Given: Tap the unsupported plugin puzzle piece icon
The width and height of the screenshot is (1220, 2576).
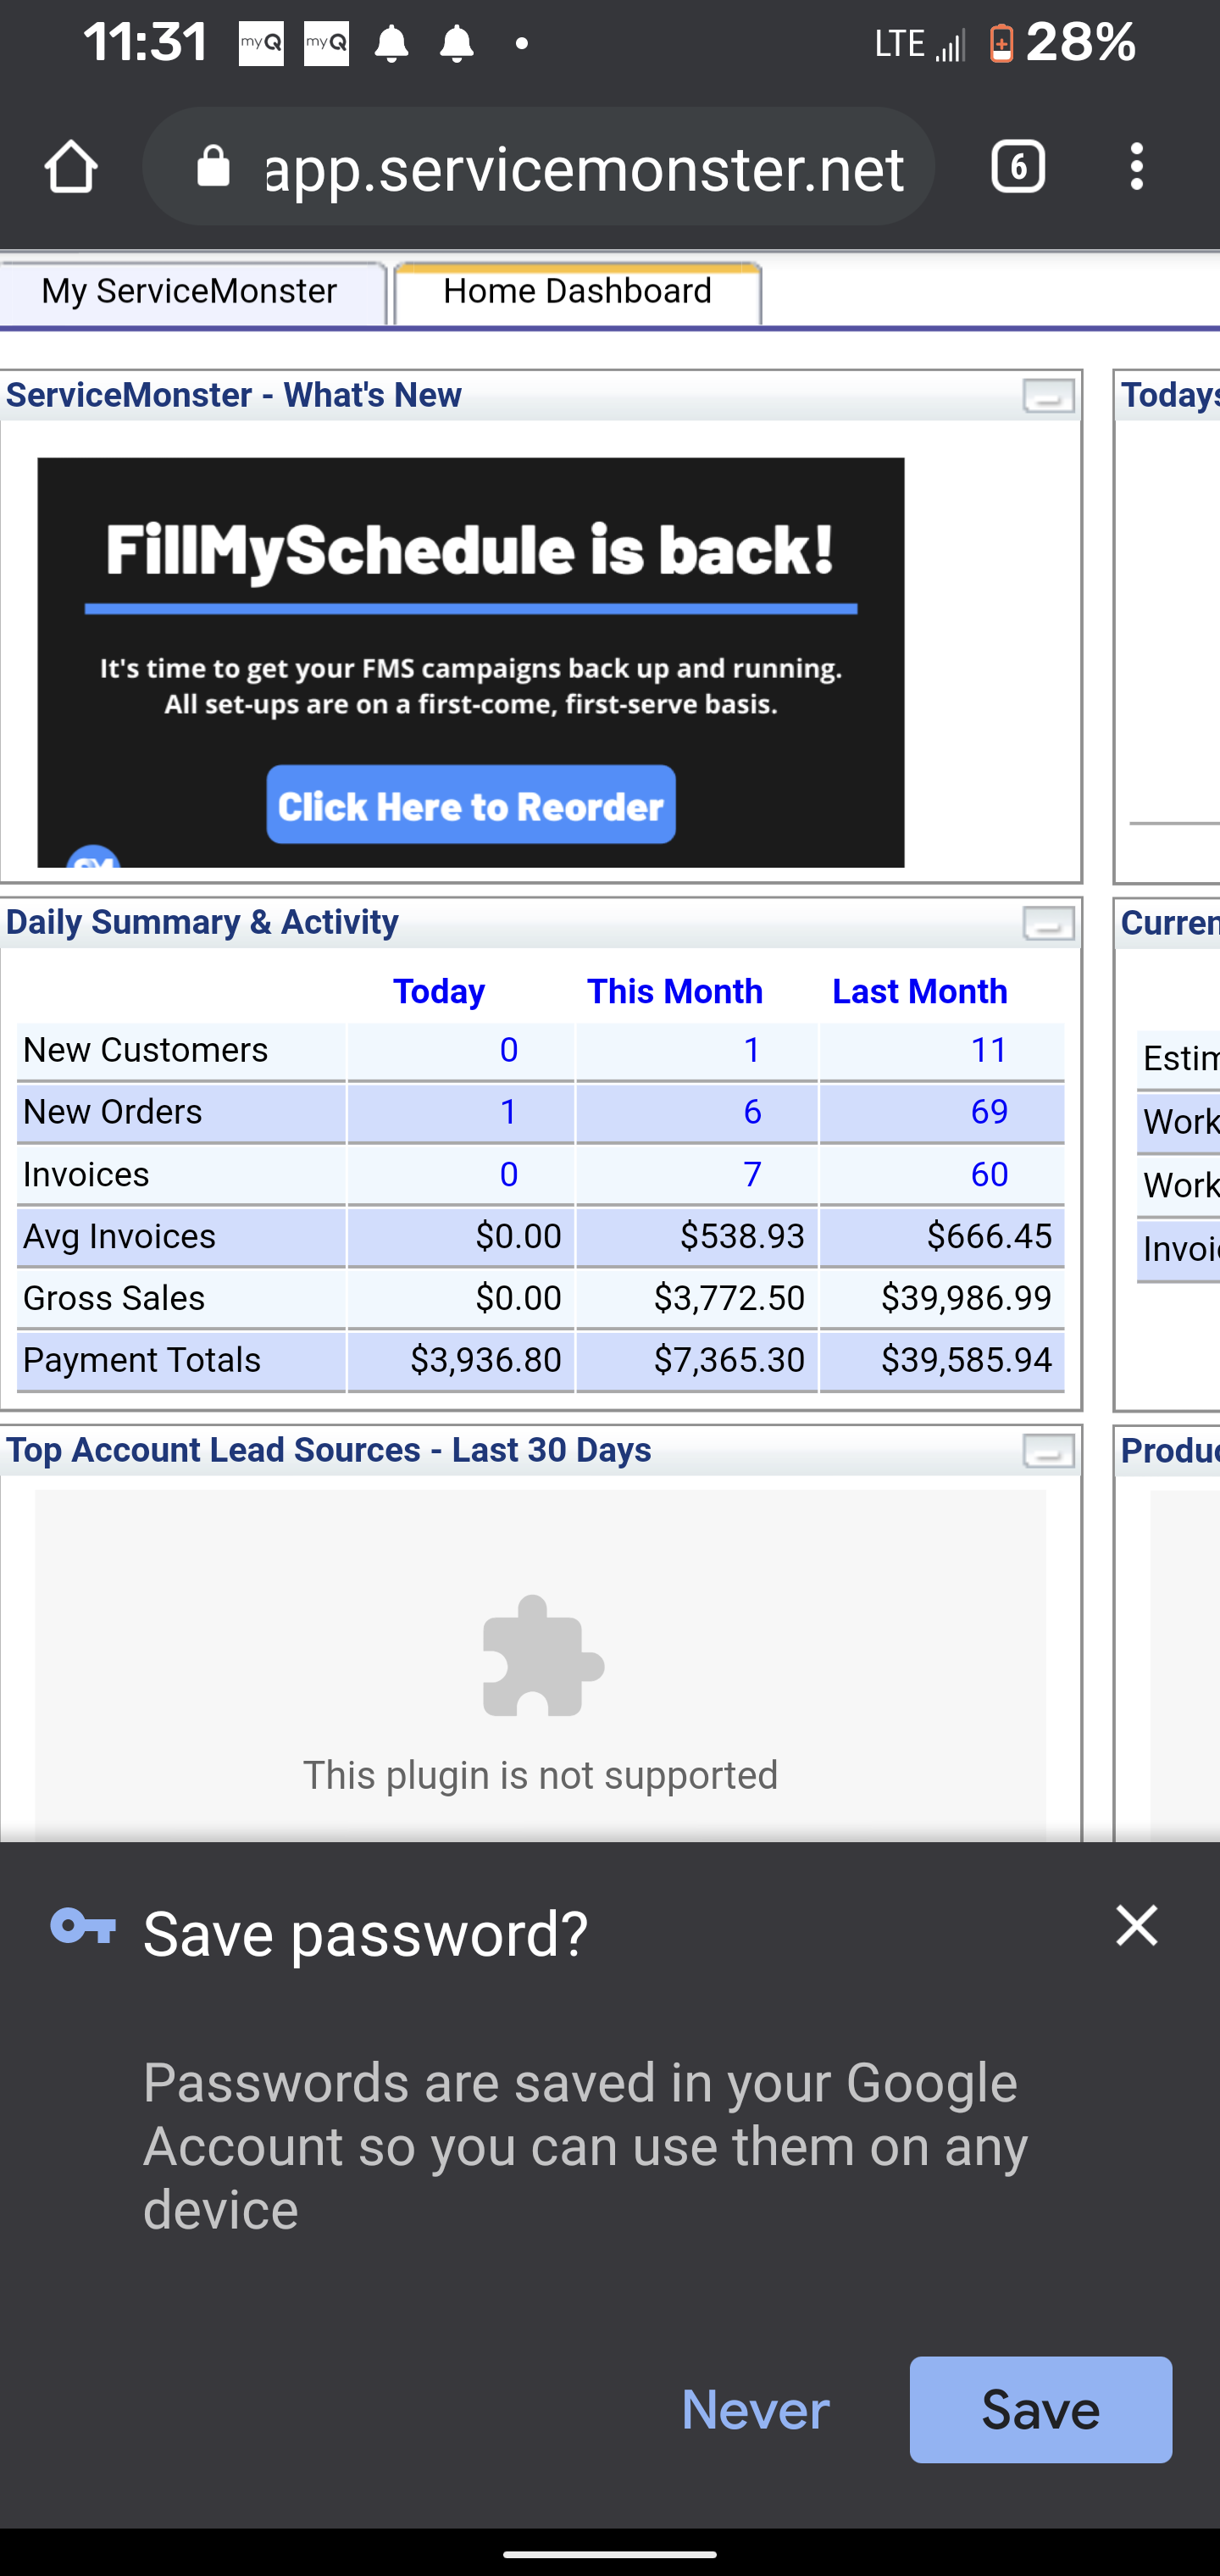Looking at the screenshot, I should [542, 1656].
